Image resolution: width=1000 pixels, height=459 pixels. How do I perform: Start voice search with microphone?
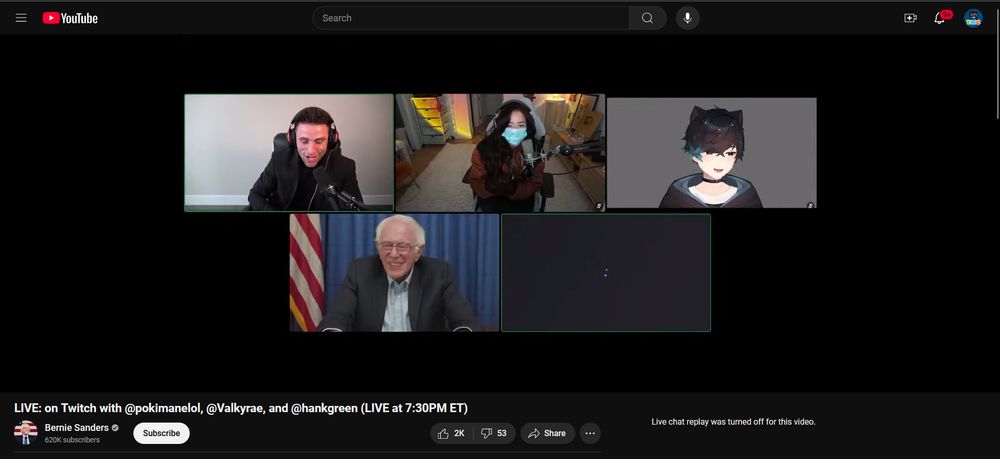point(688,18)
